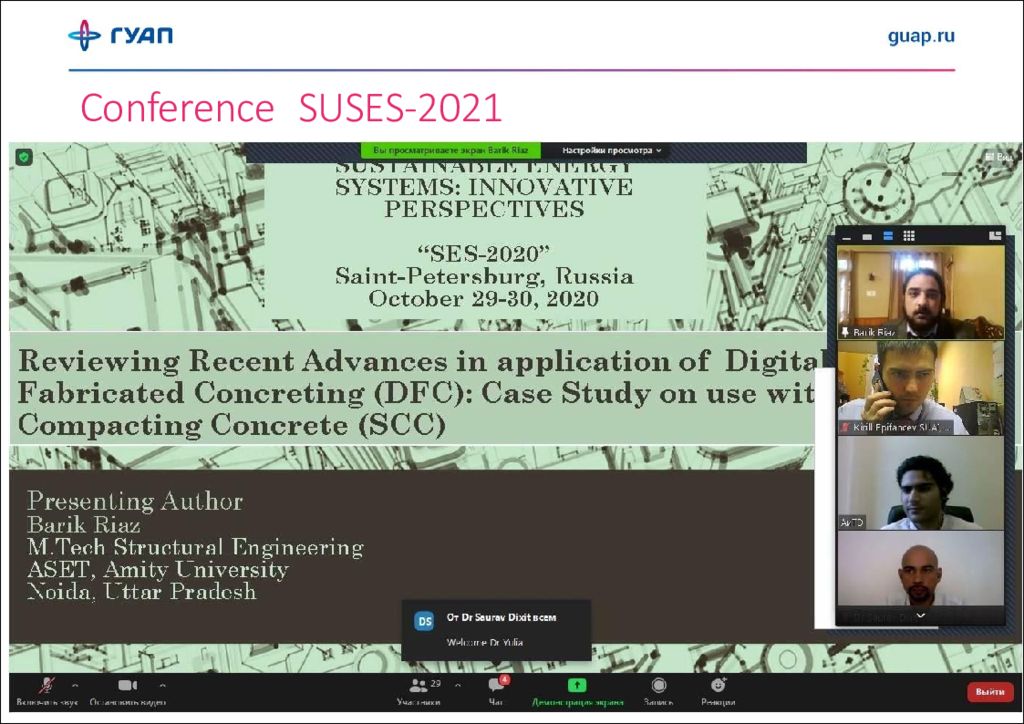Click 'Barik Riaz' name label on video tile
This screenshot has width=1024, height=724.
coord(874,333)
